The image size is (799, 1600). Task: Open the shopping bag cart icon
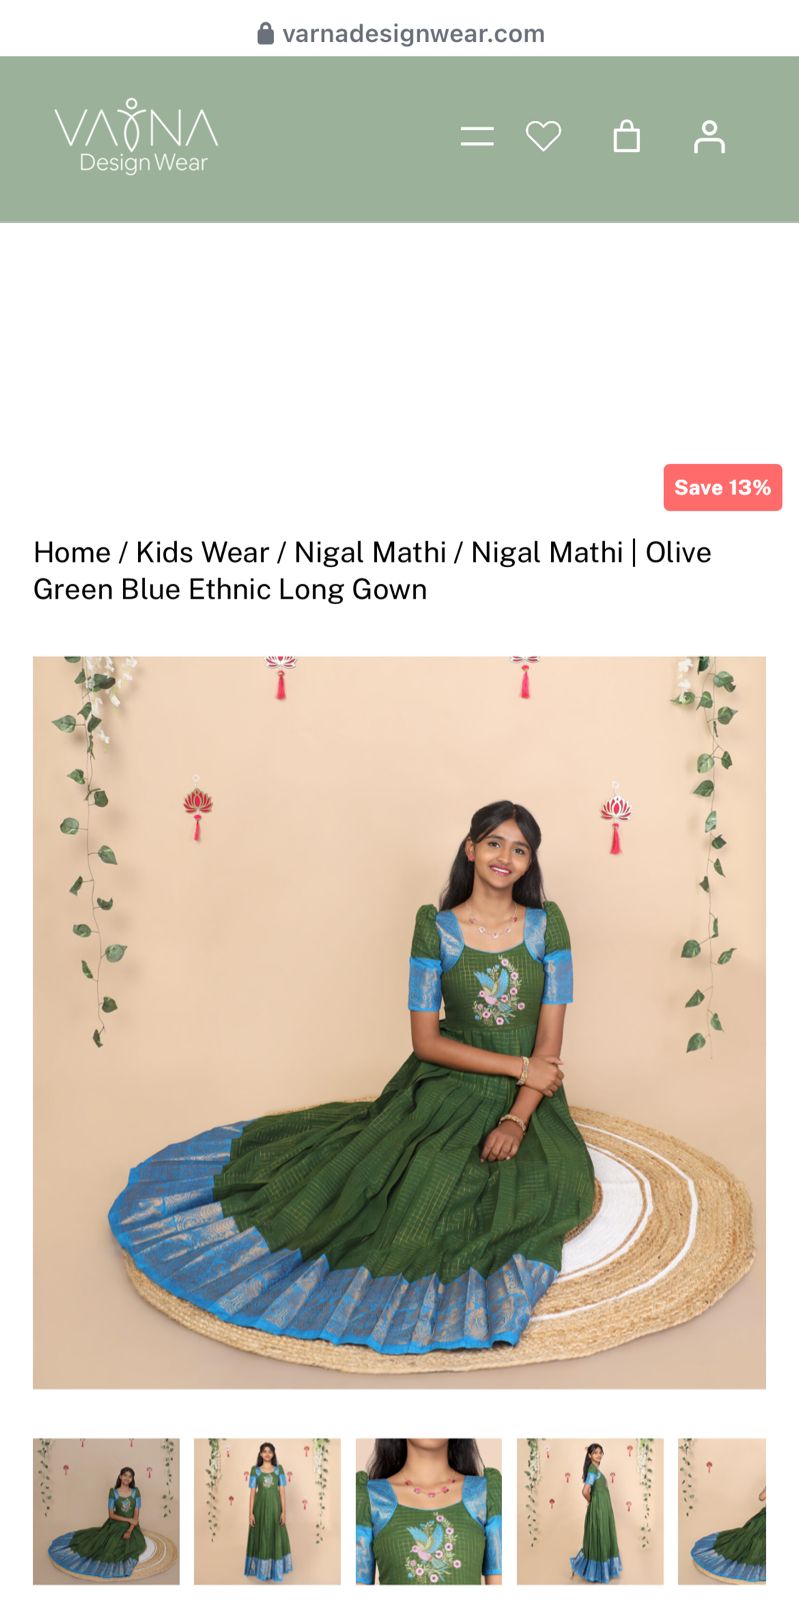pyautogui.click(x=627, y=136)
